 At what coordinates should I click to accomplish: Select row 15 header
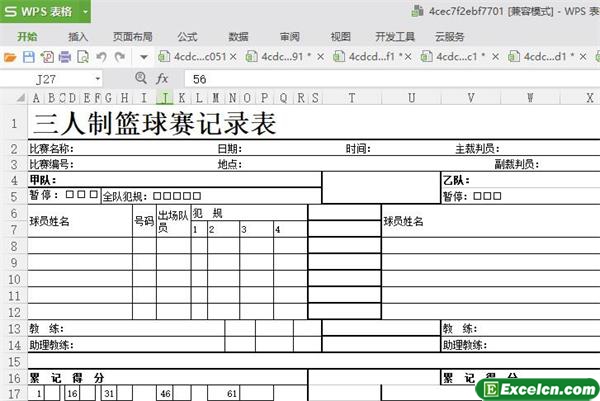tap(14, 361)
